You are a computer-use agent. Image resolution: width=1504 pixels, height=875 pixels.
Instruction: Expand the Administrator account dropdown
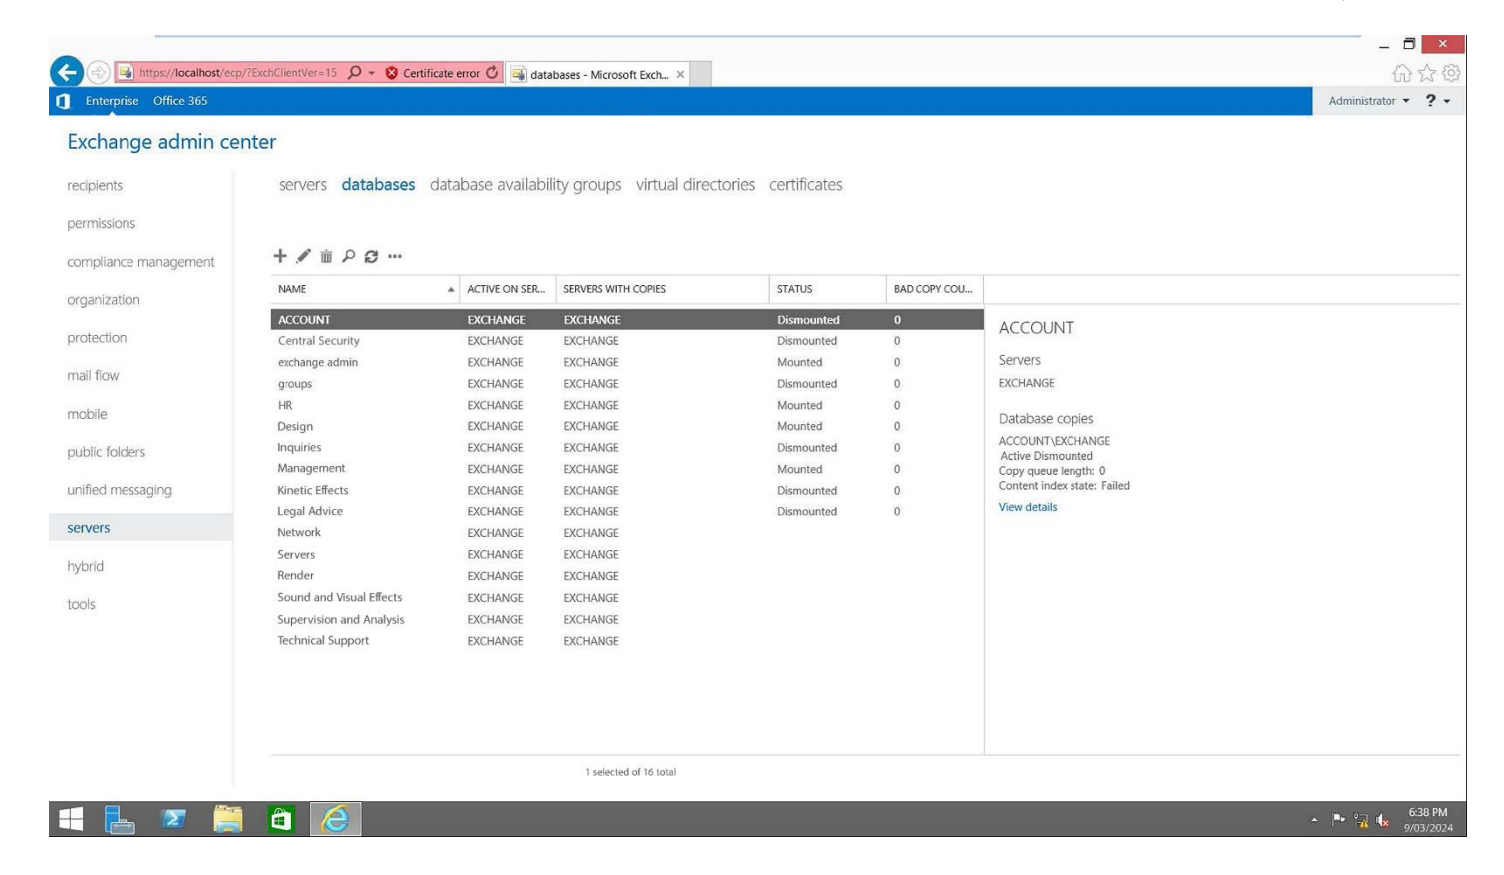tap(1368, 101)
